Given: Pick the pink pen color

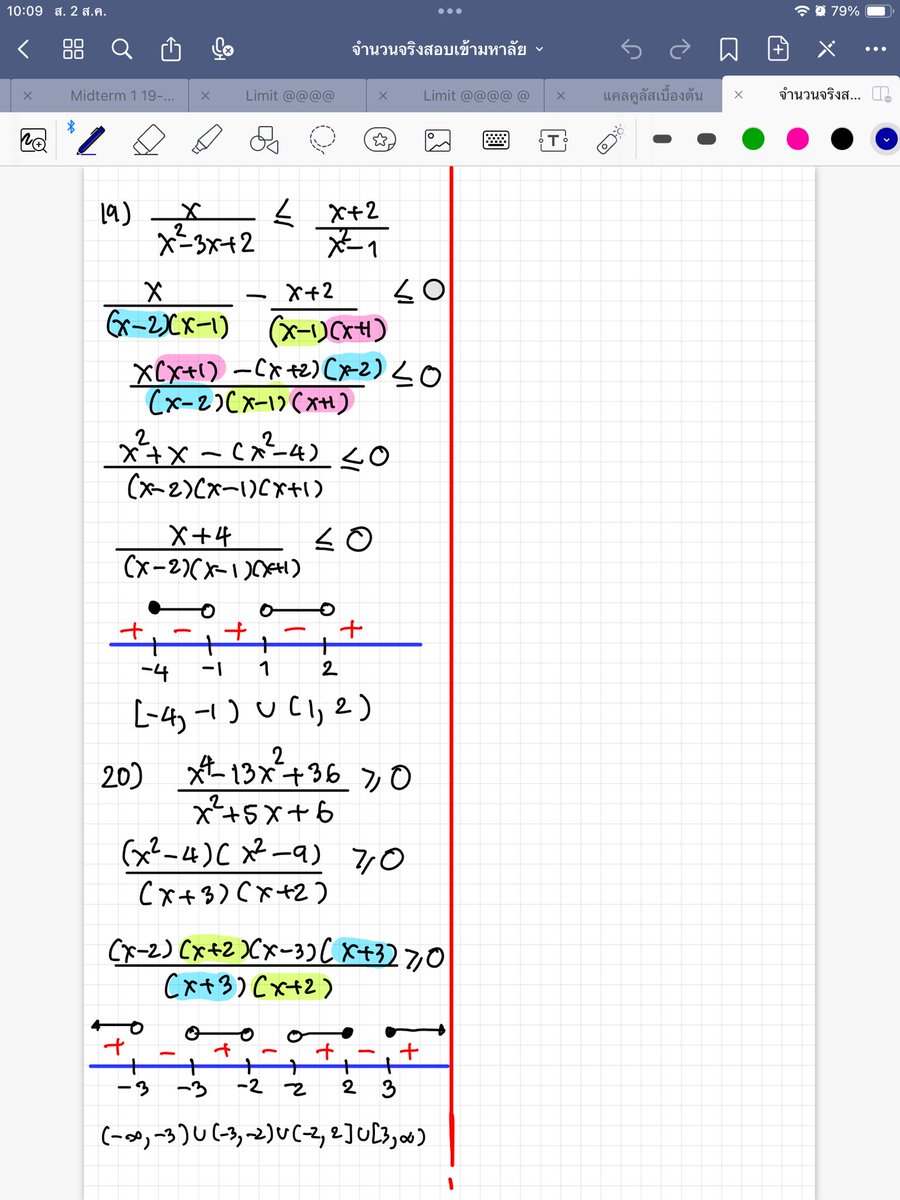Looking at the screenshot, I should coord(797,140).
